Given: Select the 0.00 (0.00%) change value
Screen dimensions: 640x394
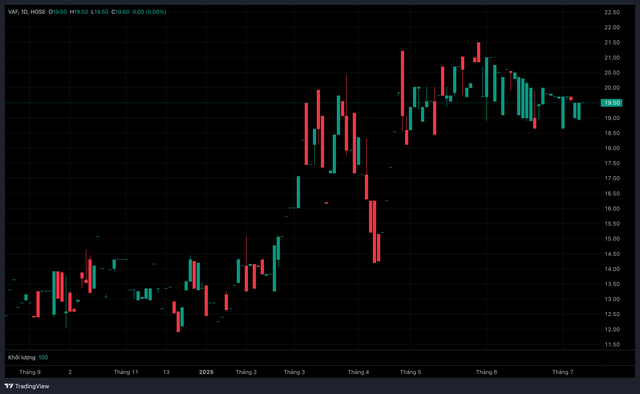Looking at the screenshot, I should (149, 12).
